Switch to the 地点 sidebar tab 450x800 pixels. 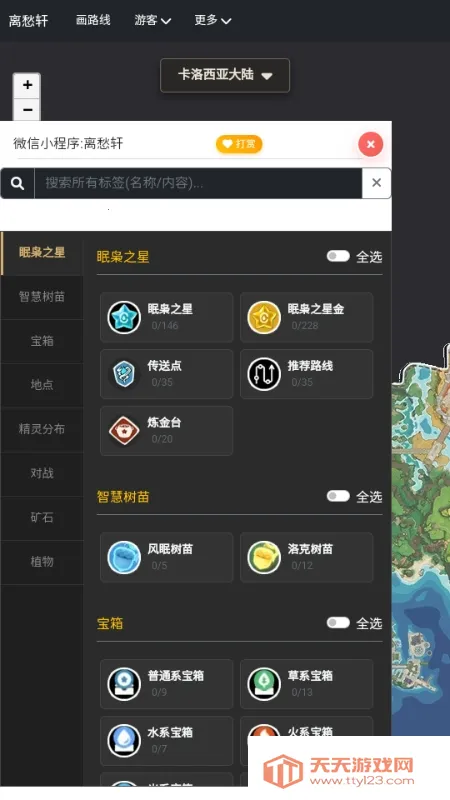42,385
